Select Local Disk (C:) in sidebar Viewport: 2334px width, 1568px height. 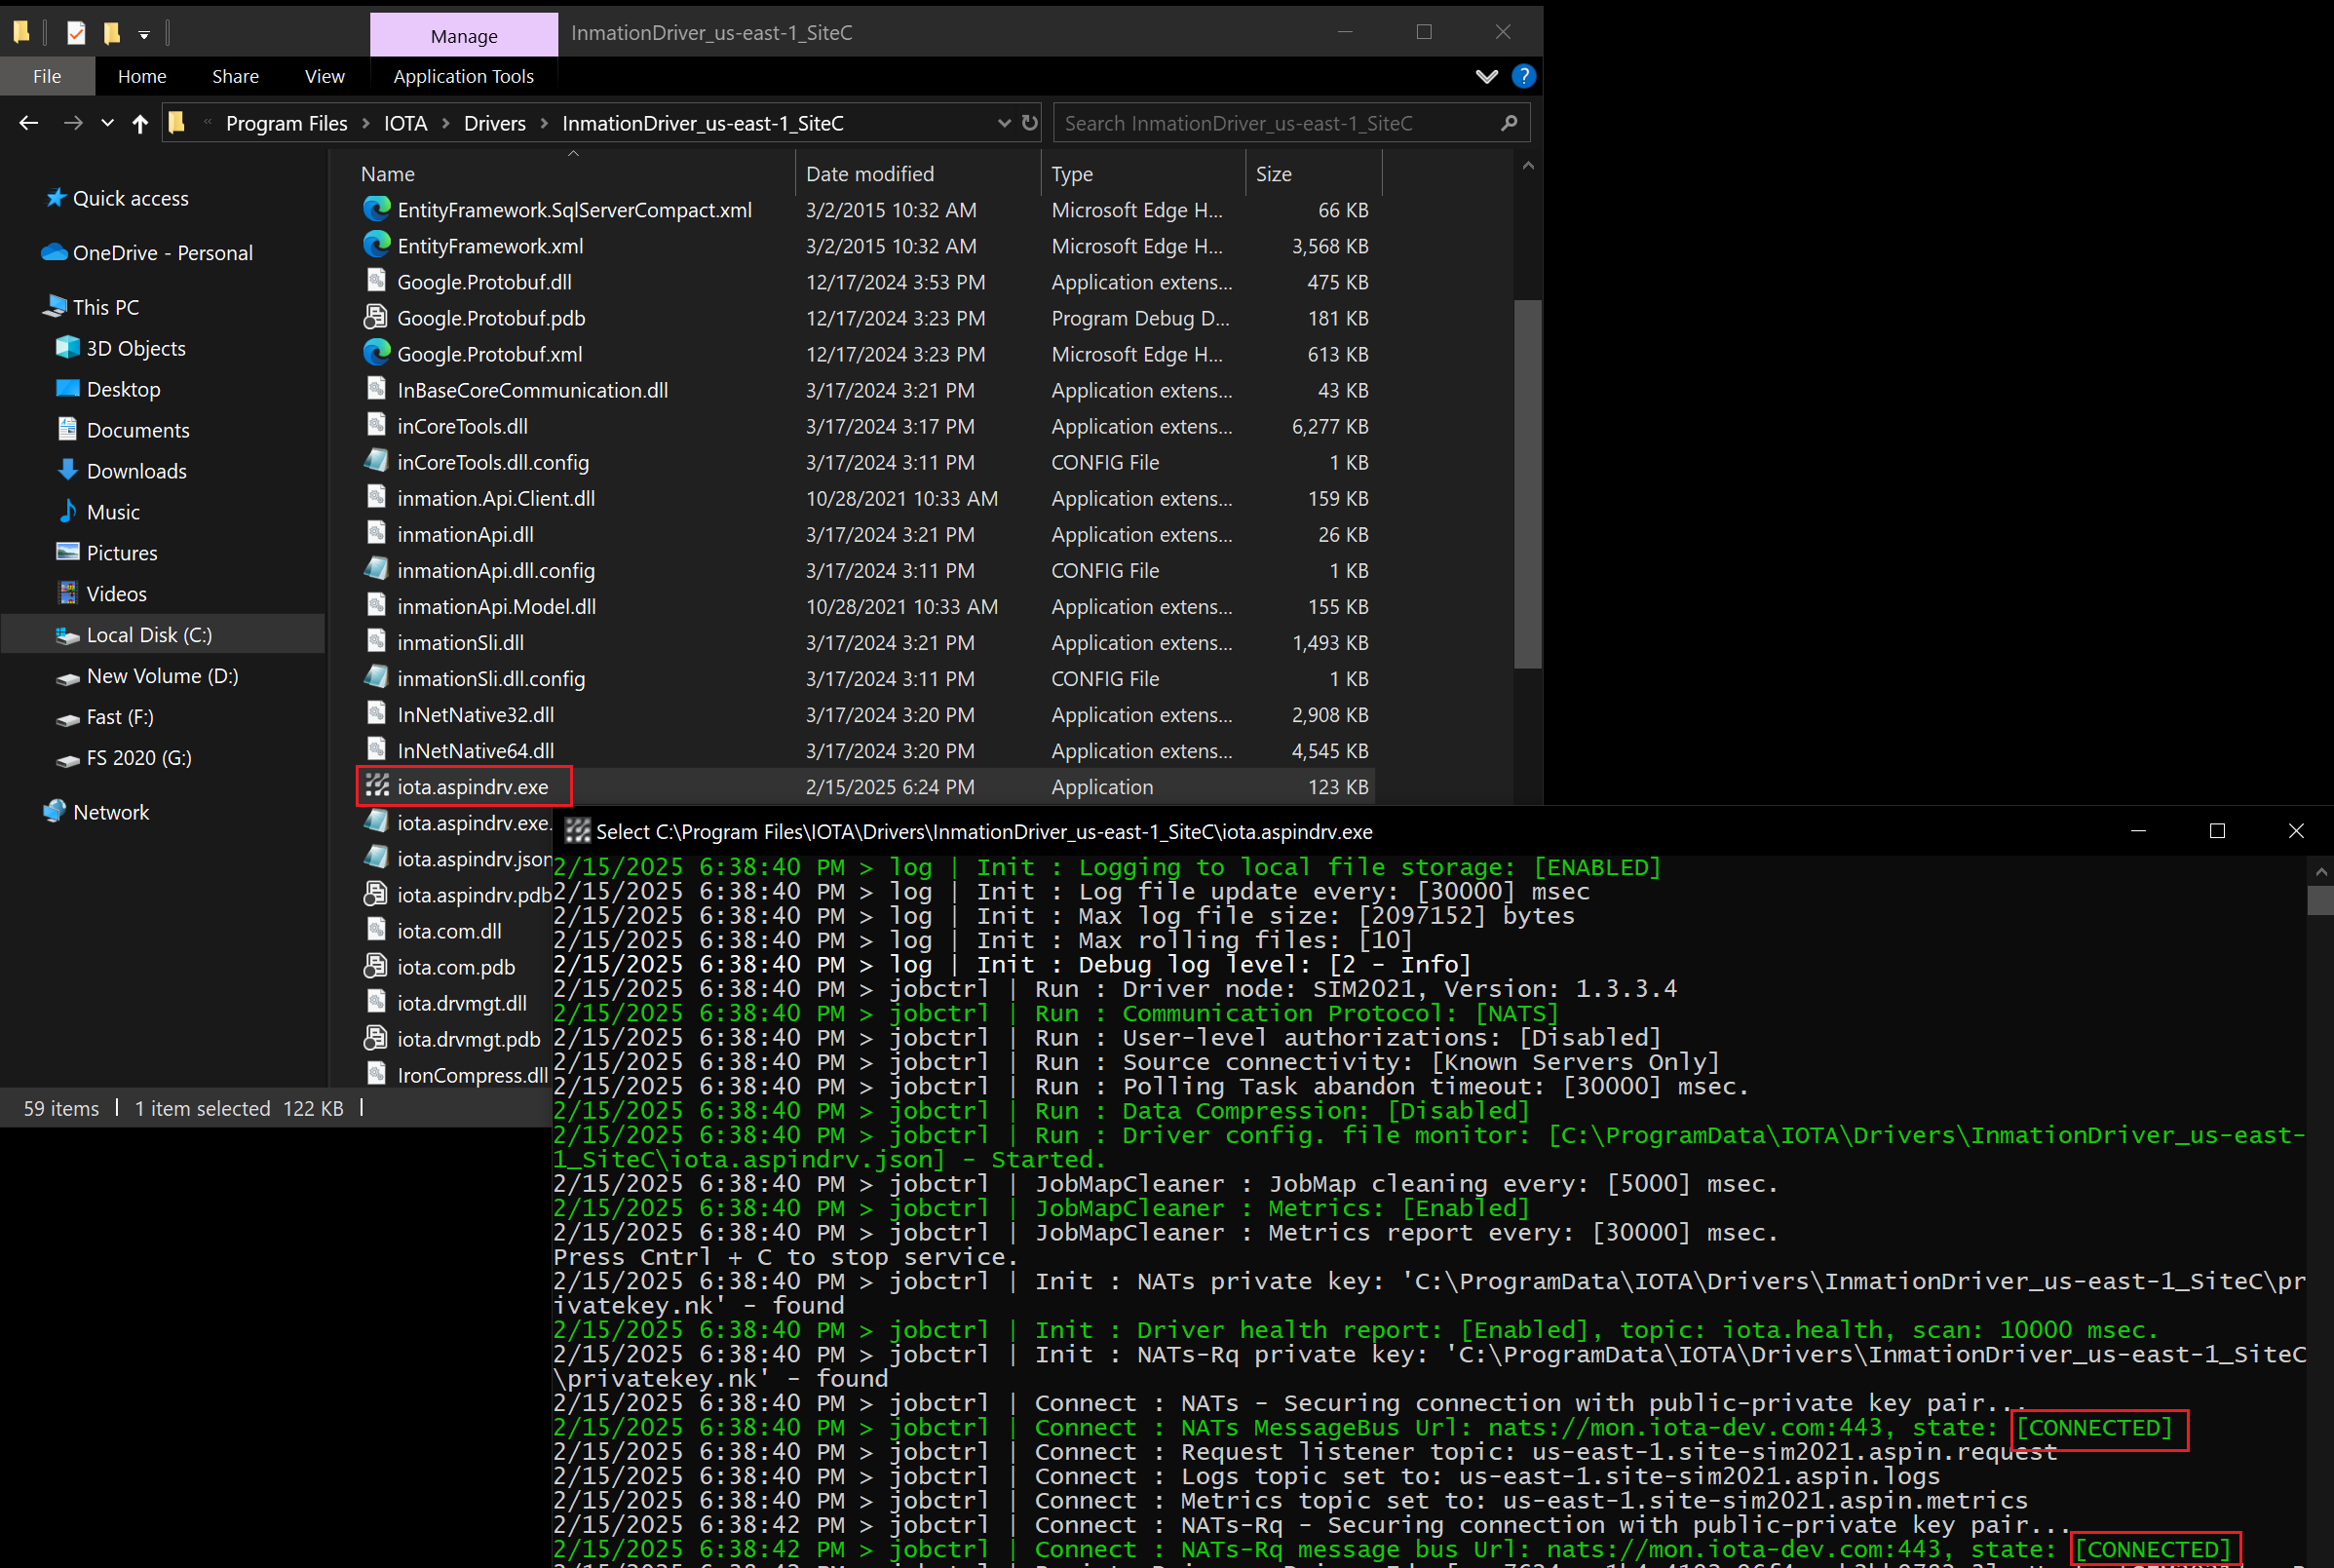[162, 635]
